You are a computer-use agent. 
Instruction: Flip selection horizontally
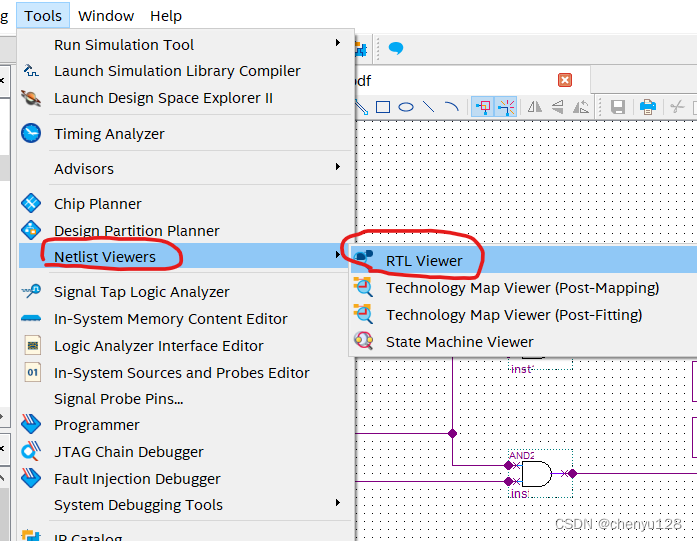tap(535, 107)
